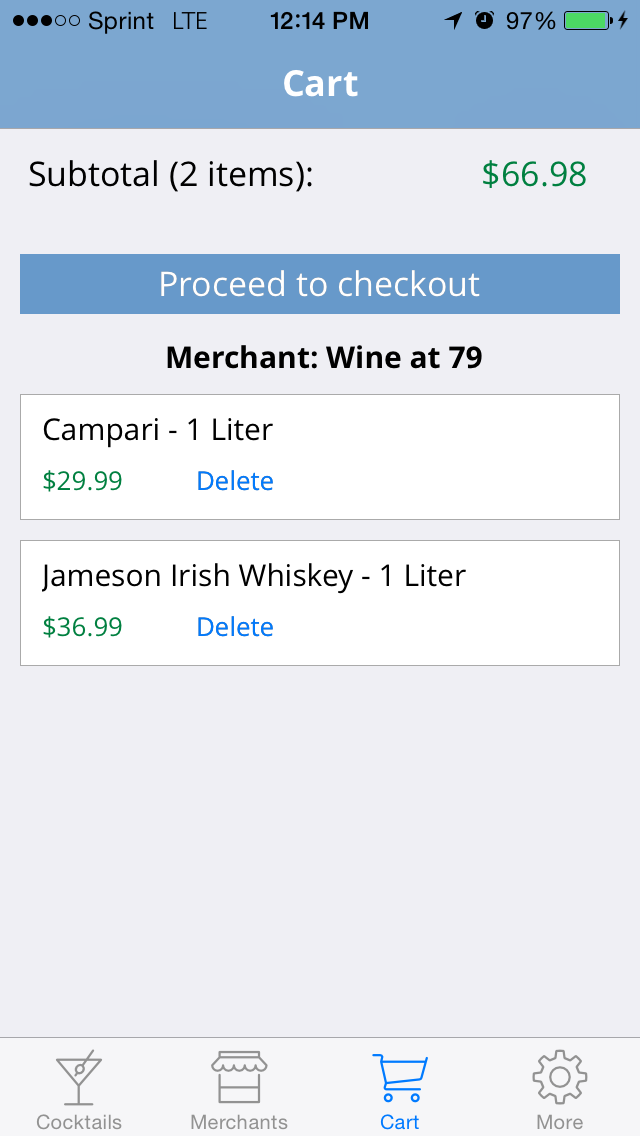640x1136 pixels.
Task: Open the More tab label
Action: (x=560, y=1122)
